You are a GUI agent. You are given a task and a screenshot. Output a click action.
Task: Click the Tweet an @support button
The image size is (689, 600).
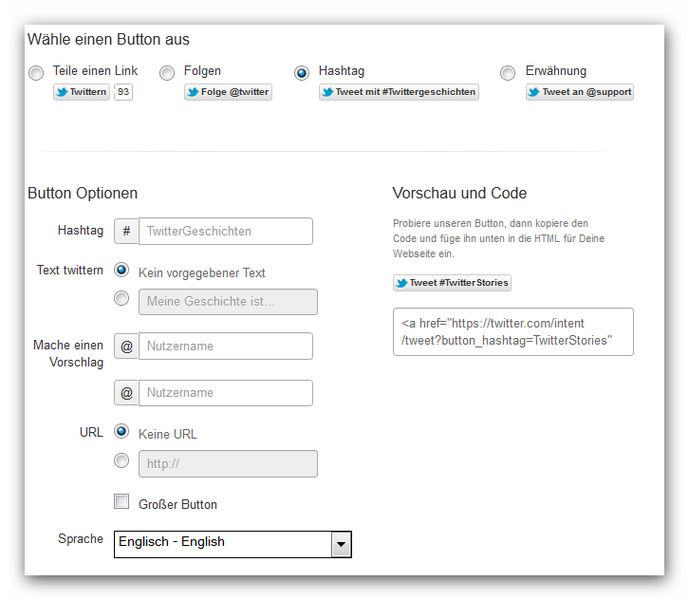tap(580, 92)
